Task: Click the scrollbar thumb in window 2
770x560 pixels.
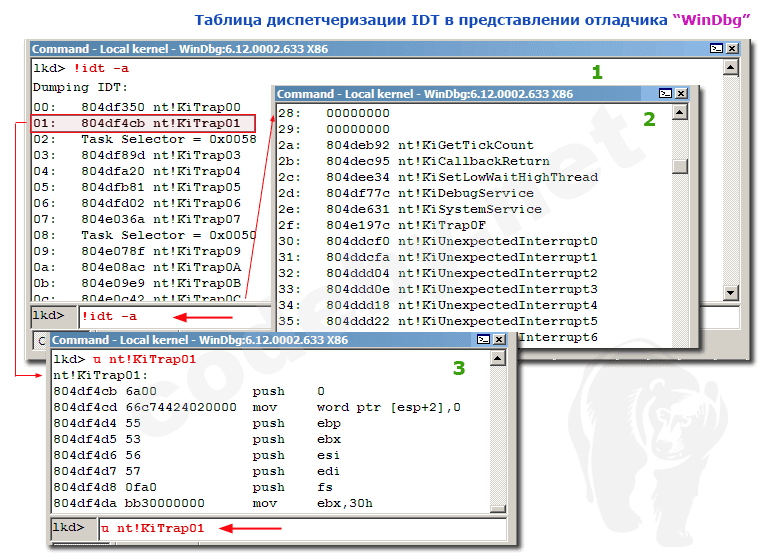Action: (x=680, y=166)
